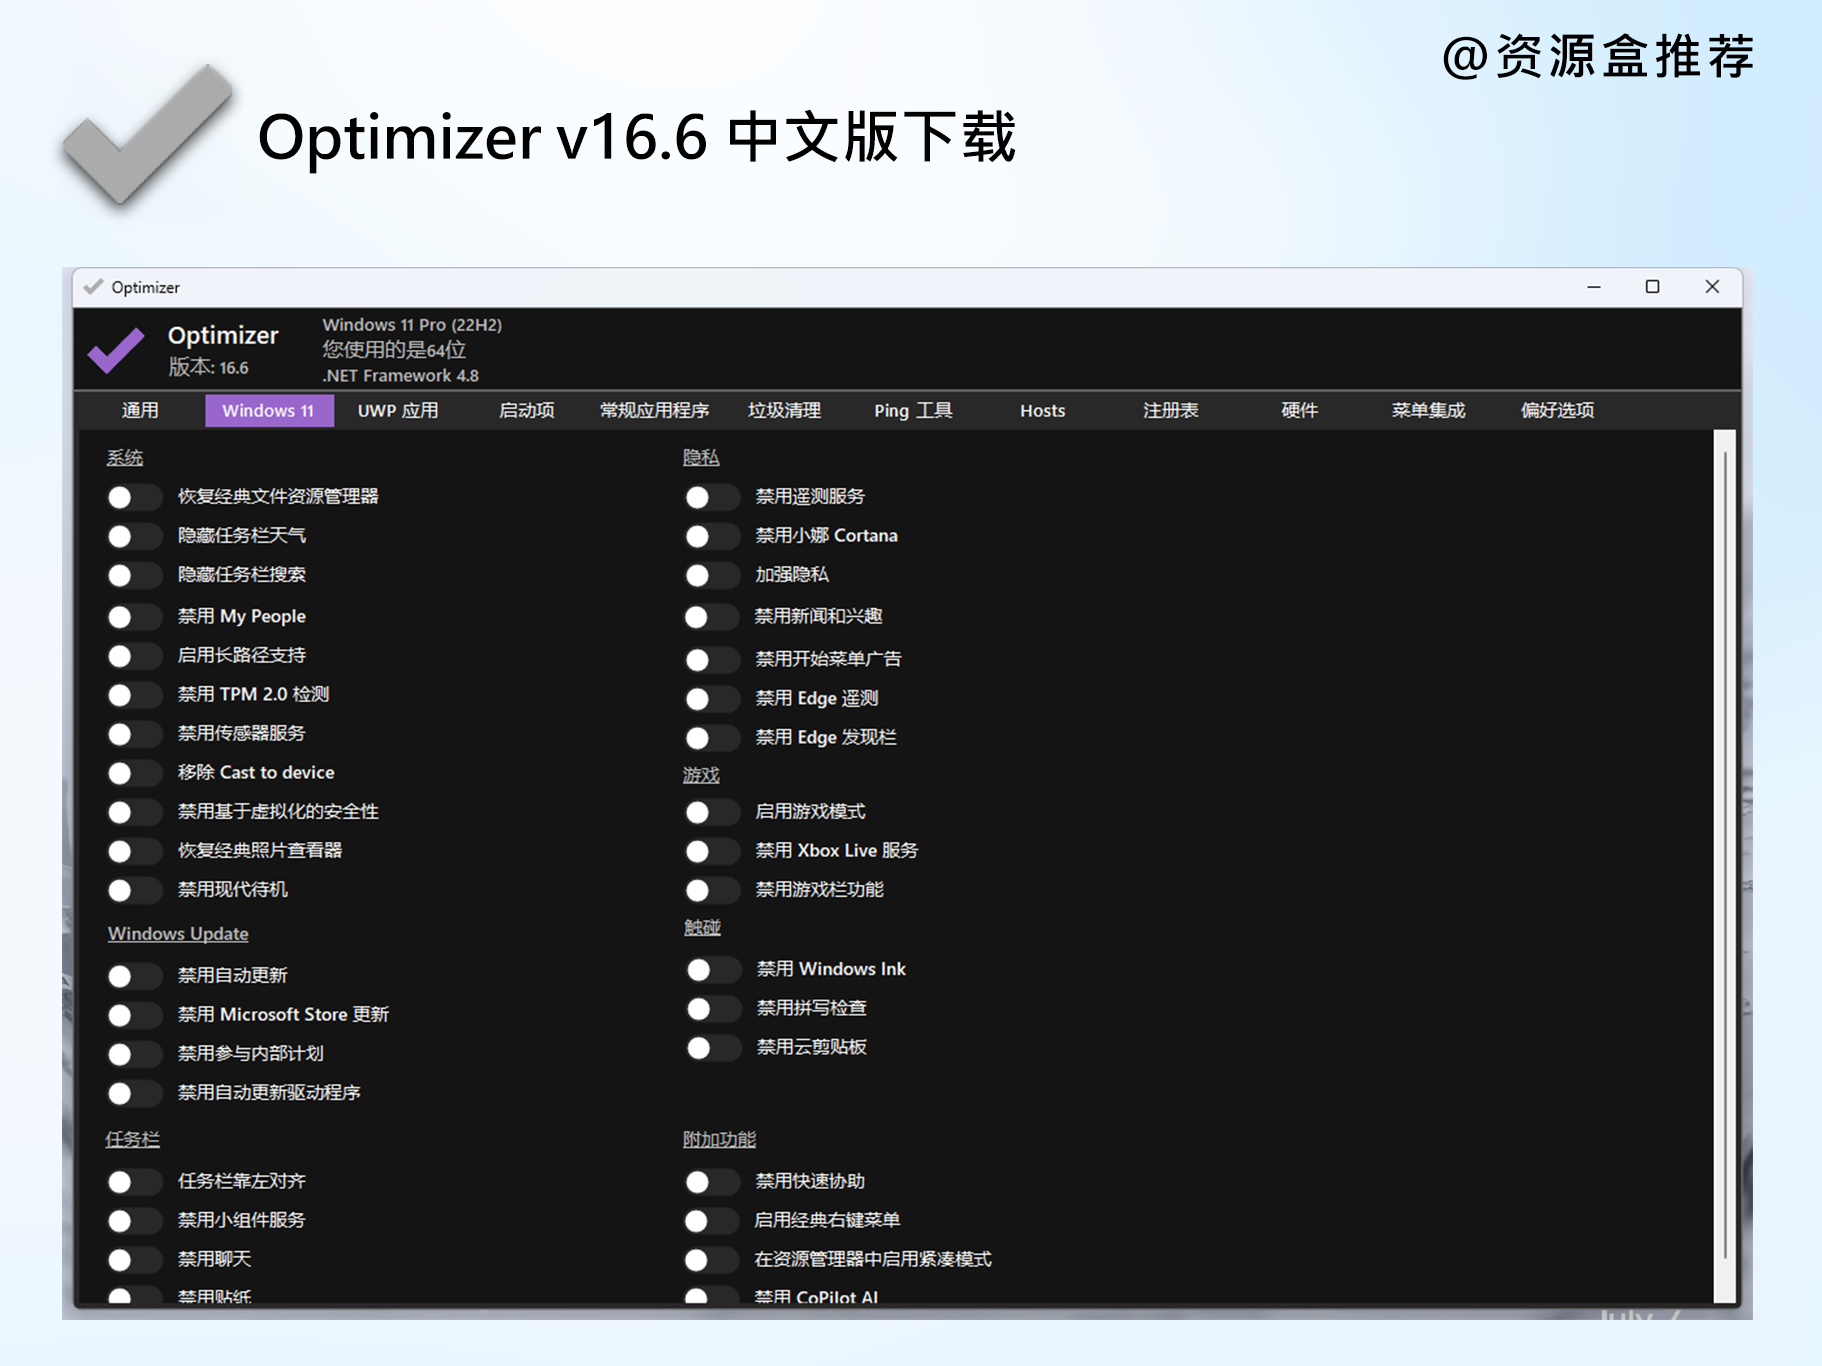Open the UWP 应用 tab

397,410
